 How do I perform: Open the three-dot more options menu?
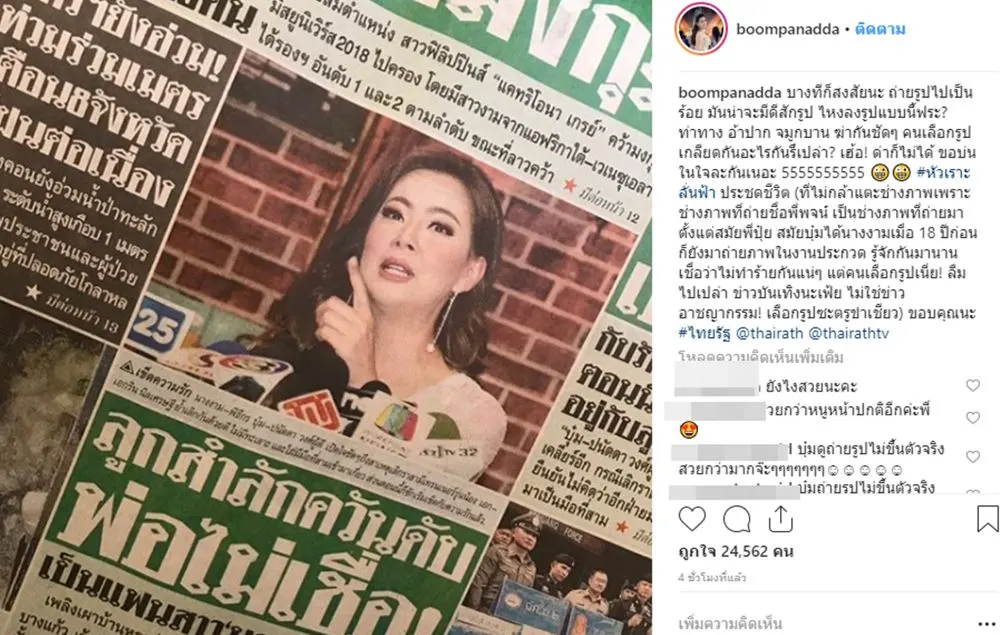[986, 624]
